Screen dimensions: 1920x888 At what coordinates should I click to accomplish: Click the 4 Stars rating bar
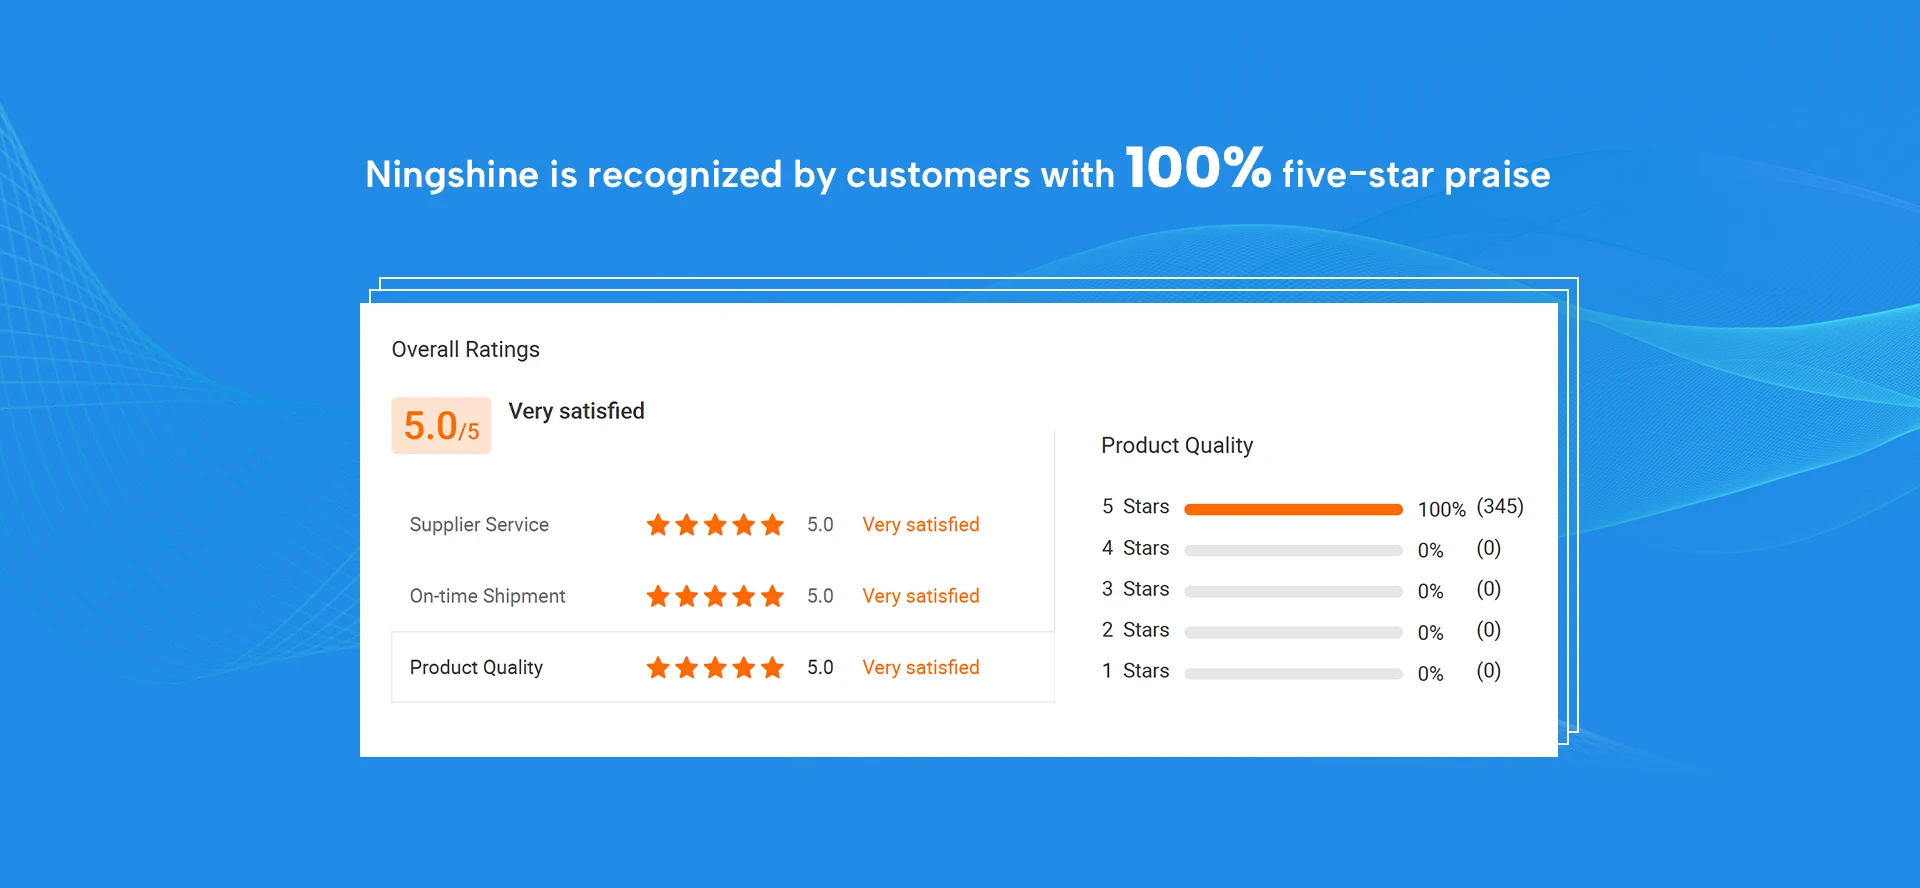pyautogui.click(x=1293, y=551)
